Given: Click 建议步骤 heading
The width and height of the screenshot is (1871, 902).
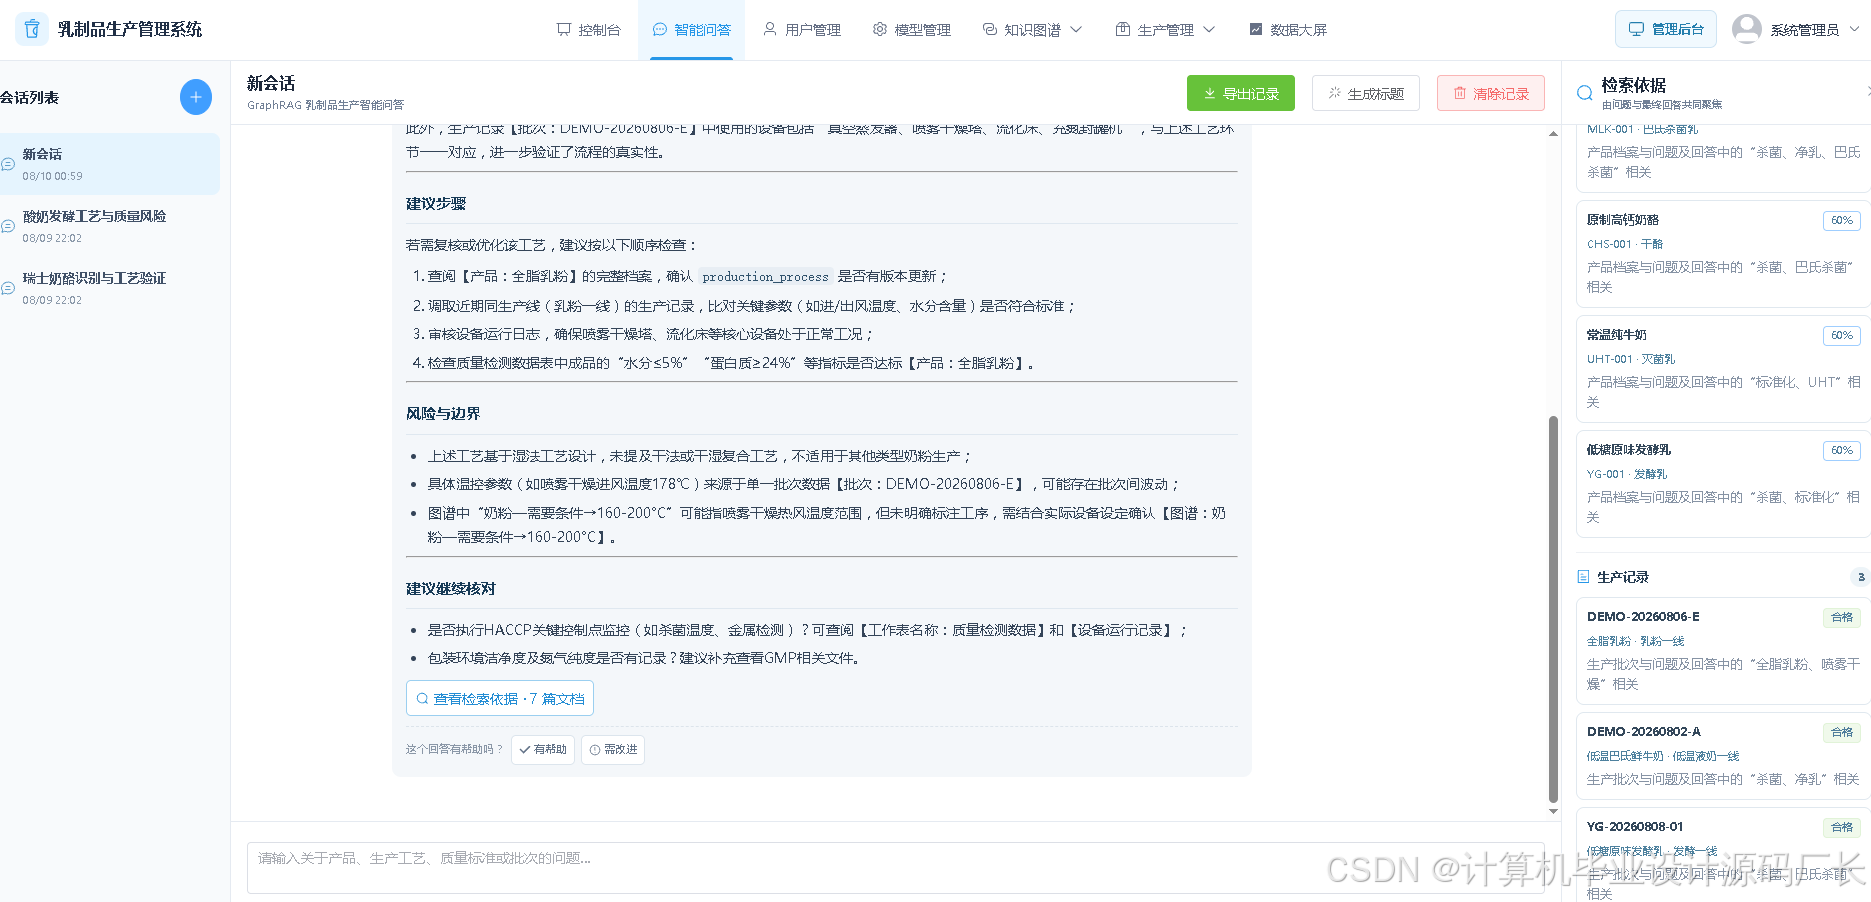Looking at the screenshot, I should click(x=436, y=203).
